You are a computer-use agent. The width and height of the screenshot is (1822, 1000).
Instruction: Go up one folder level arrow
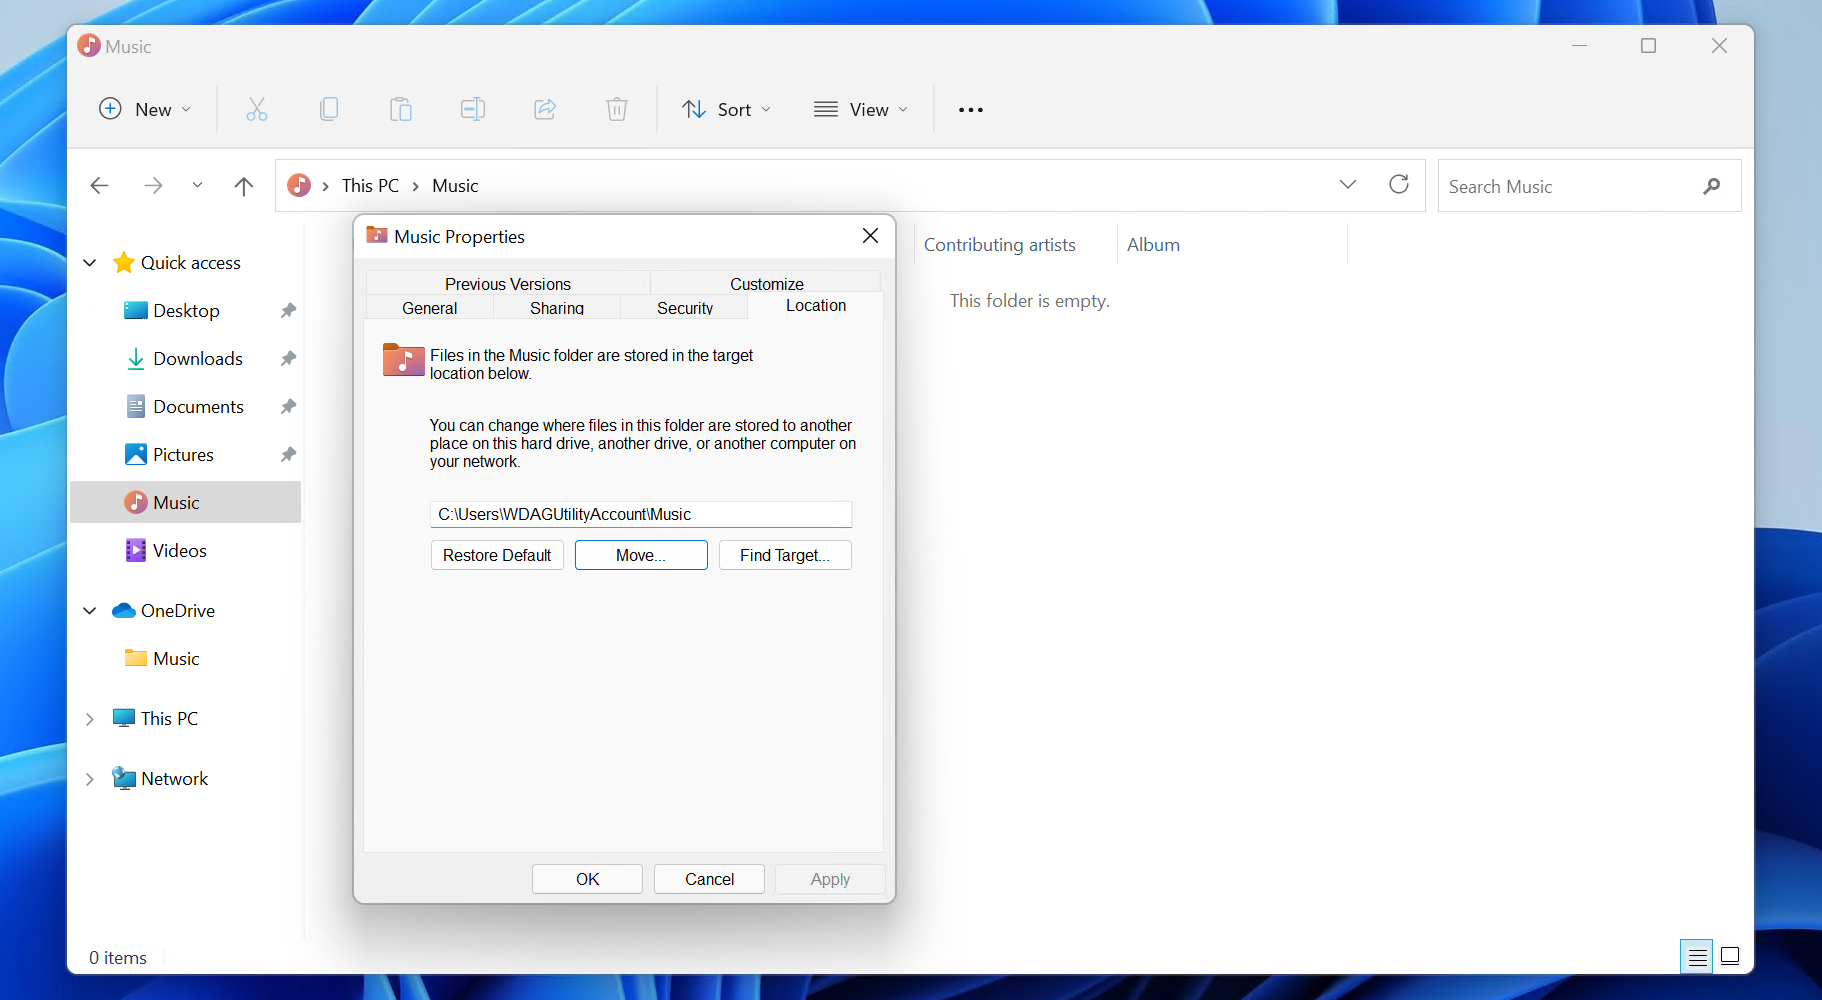(244, 186)
